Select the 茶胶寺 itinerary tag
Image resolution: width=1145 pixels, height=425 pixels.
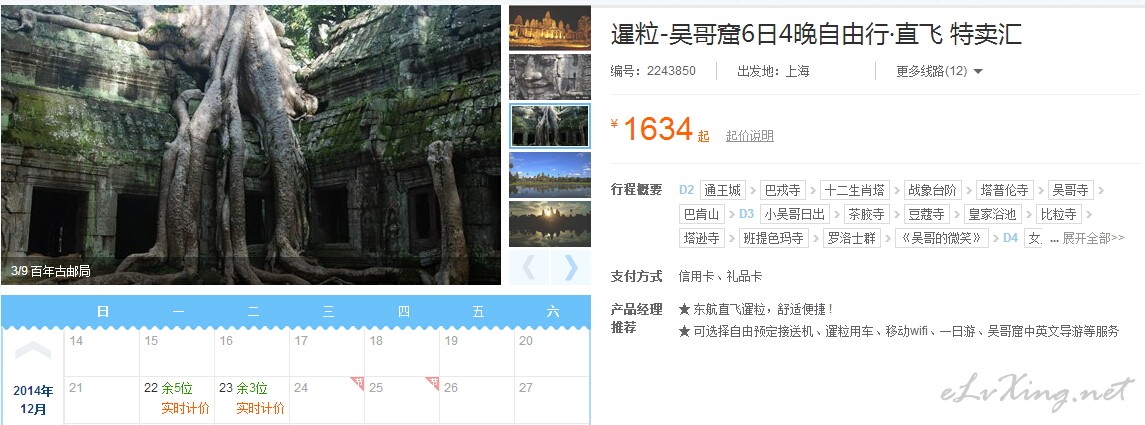pos(866,214)
